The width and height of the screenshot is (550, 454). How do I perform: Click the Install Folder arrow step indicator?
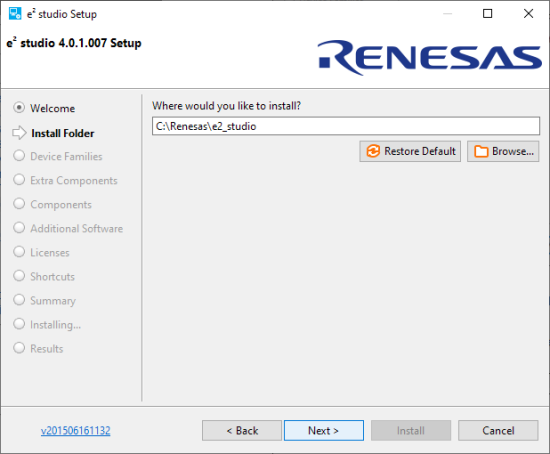pyautogui.click(x=19, y=133)
